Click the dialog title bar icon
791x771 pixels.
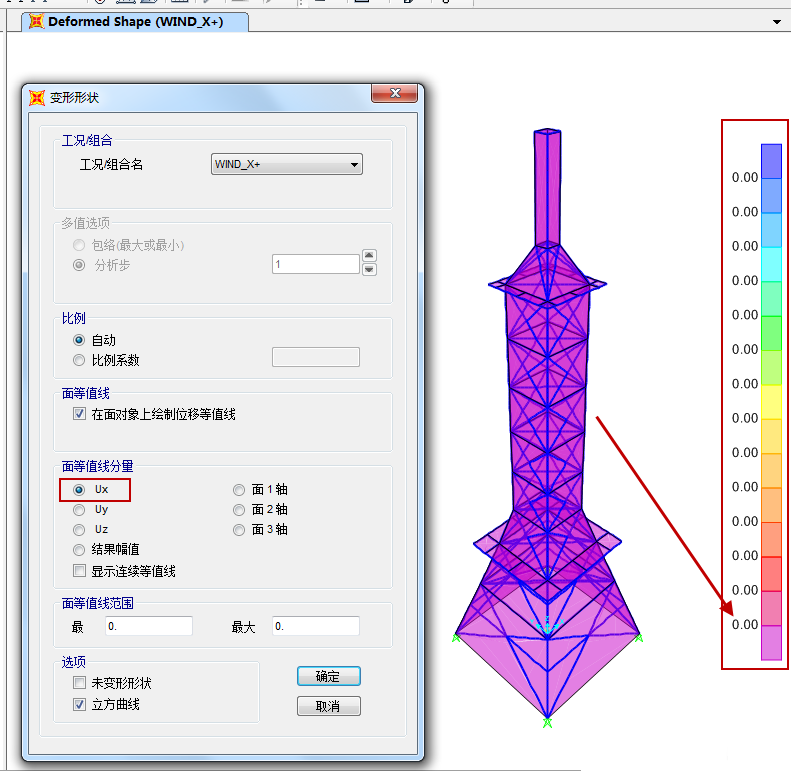[x=37, y=98]
